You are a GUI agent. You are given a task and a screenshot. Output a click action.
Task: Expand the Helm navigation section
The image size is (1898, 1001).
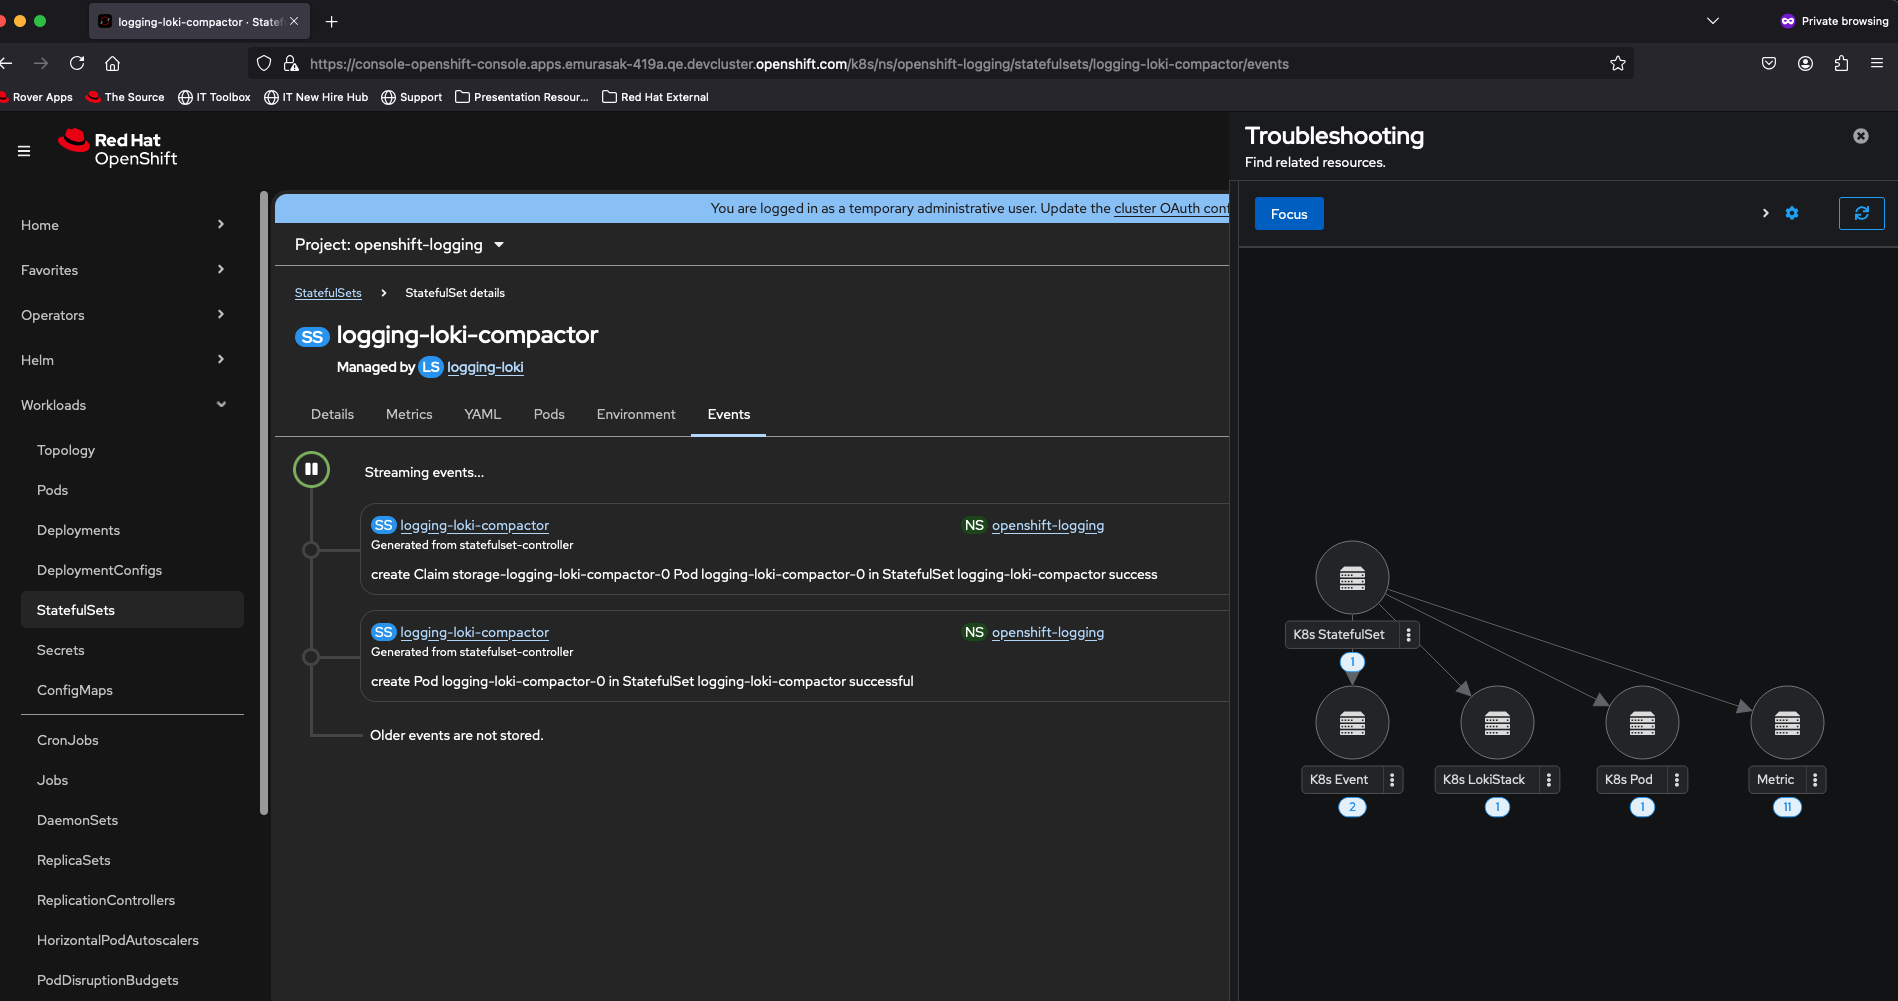pos(124,360)
